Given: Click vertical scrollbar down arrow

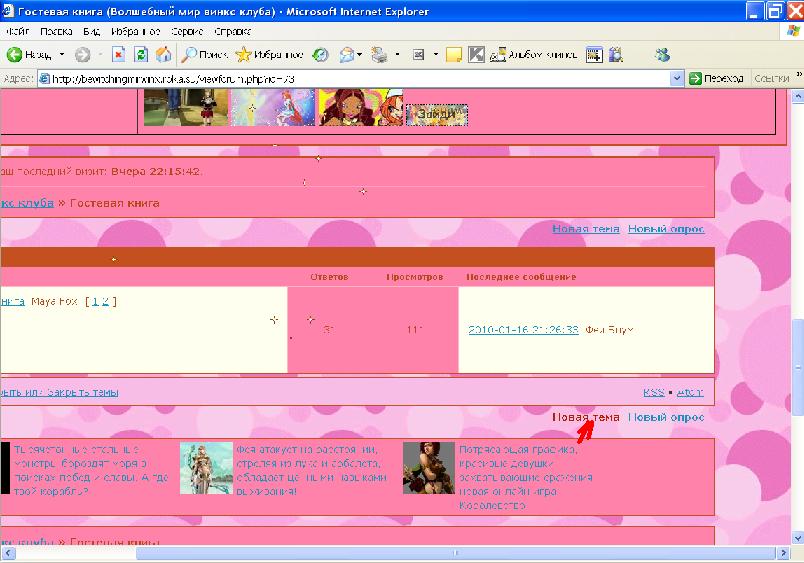Looking at the screenshot, I should point(797,538).
